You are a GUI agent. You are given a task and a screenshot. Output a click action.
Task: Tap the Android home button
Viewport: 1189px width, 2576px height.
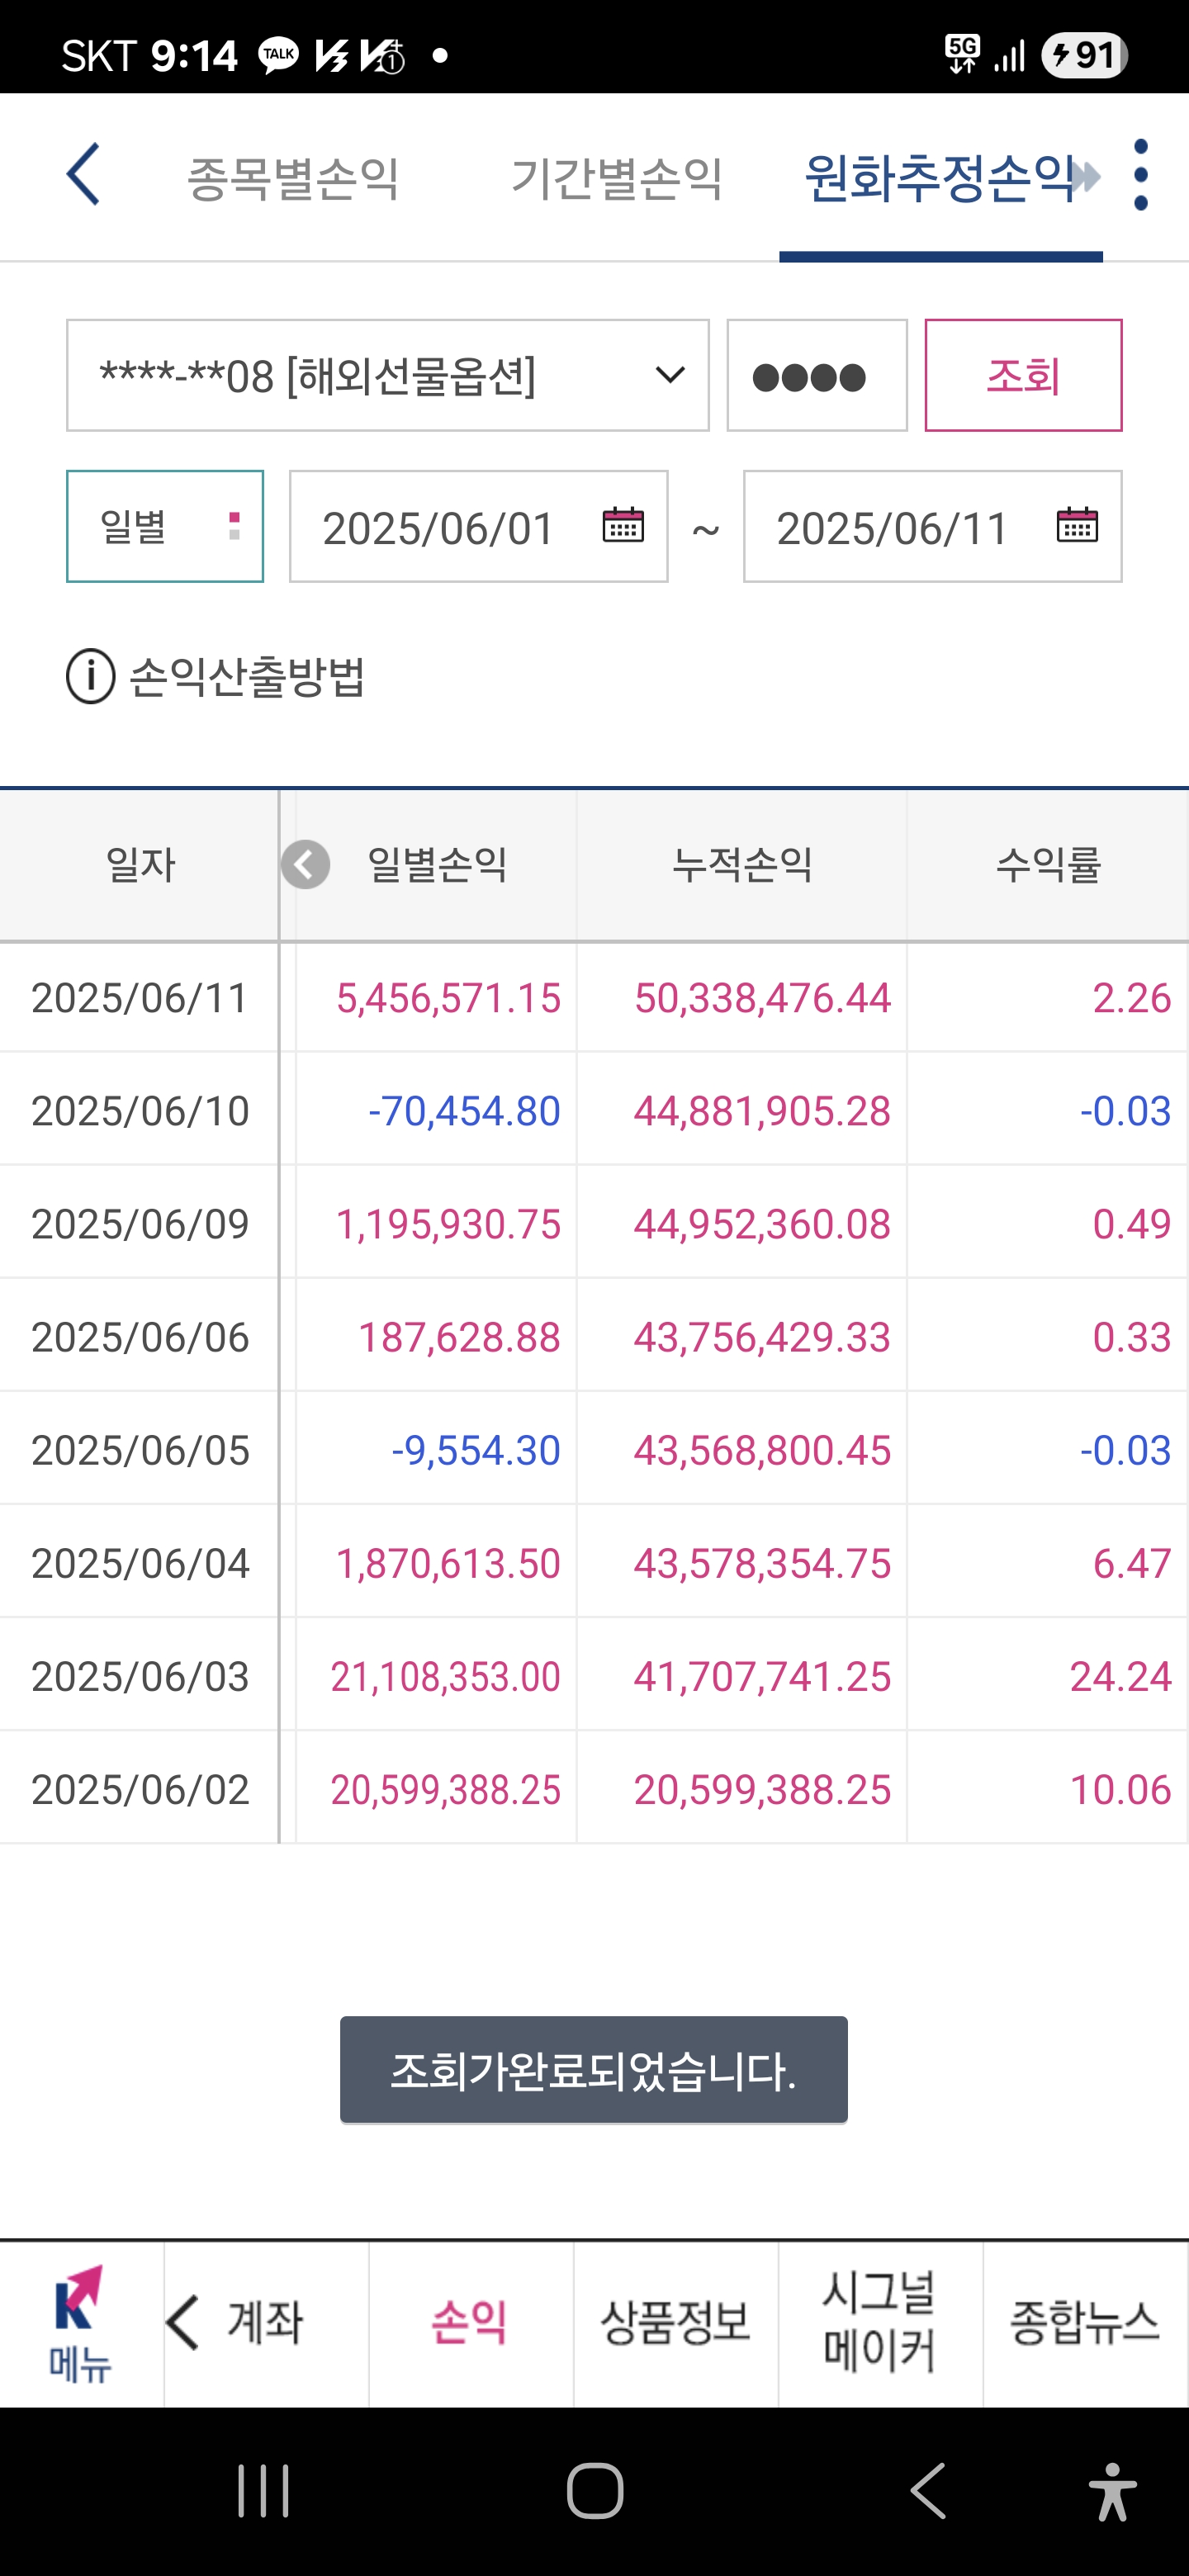[x=595, y=2490]
